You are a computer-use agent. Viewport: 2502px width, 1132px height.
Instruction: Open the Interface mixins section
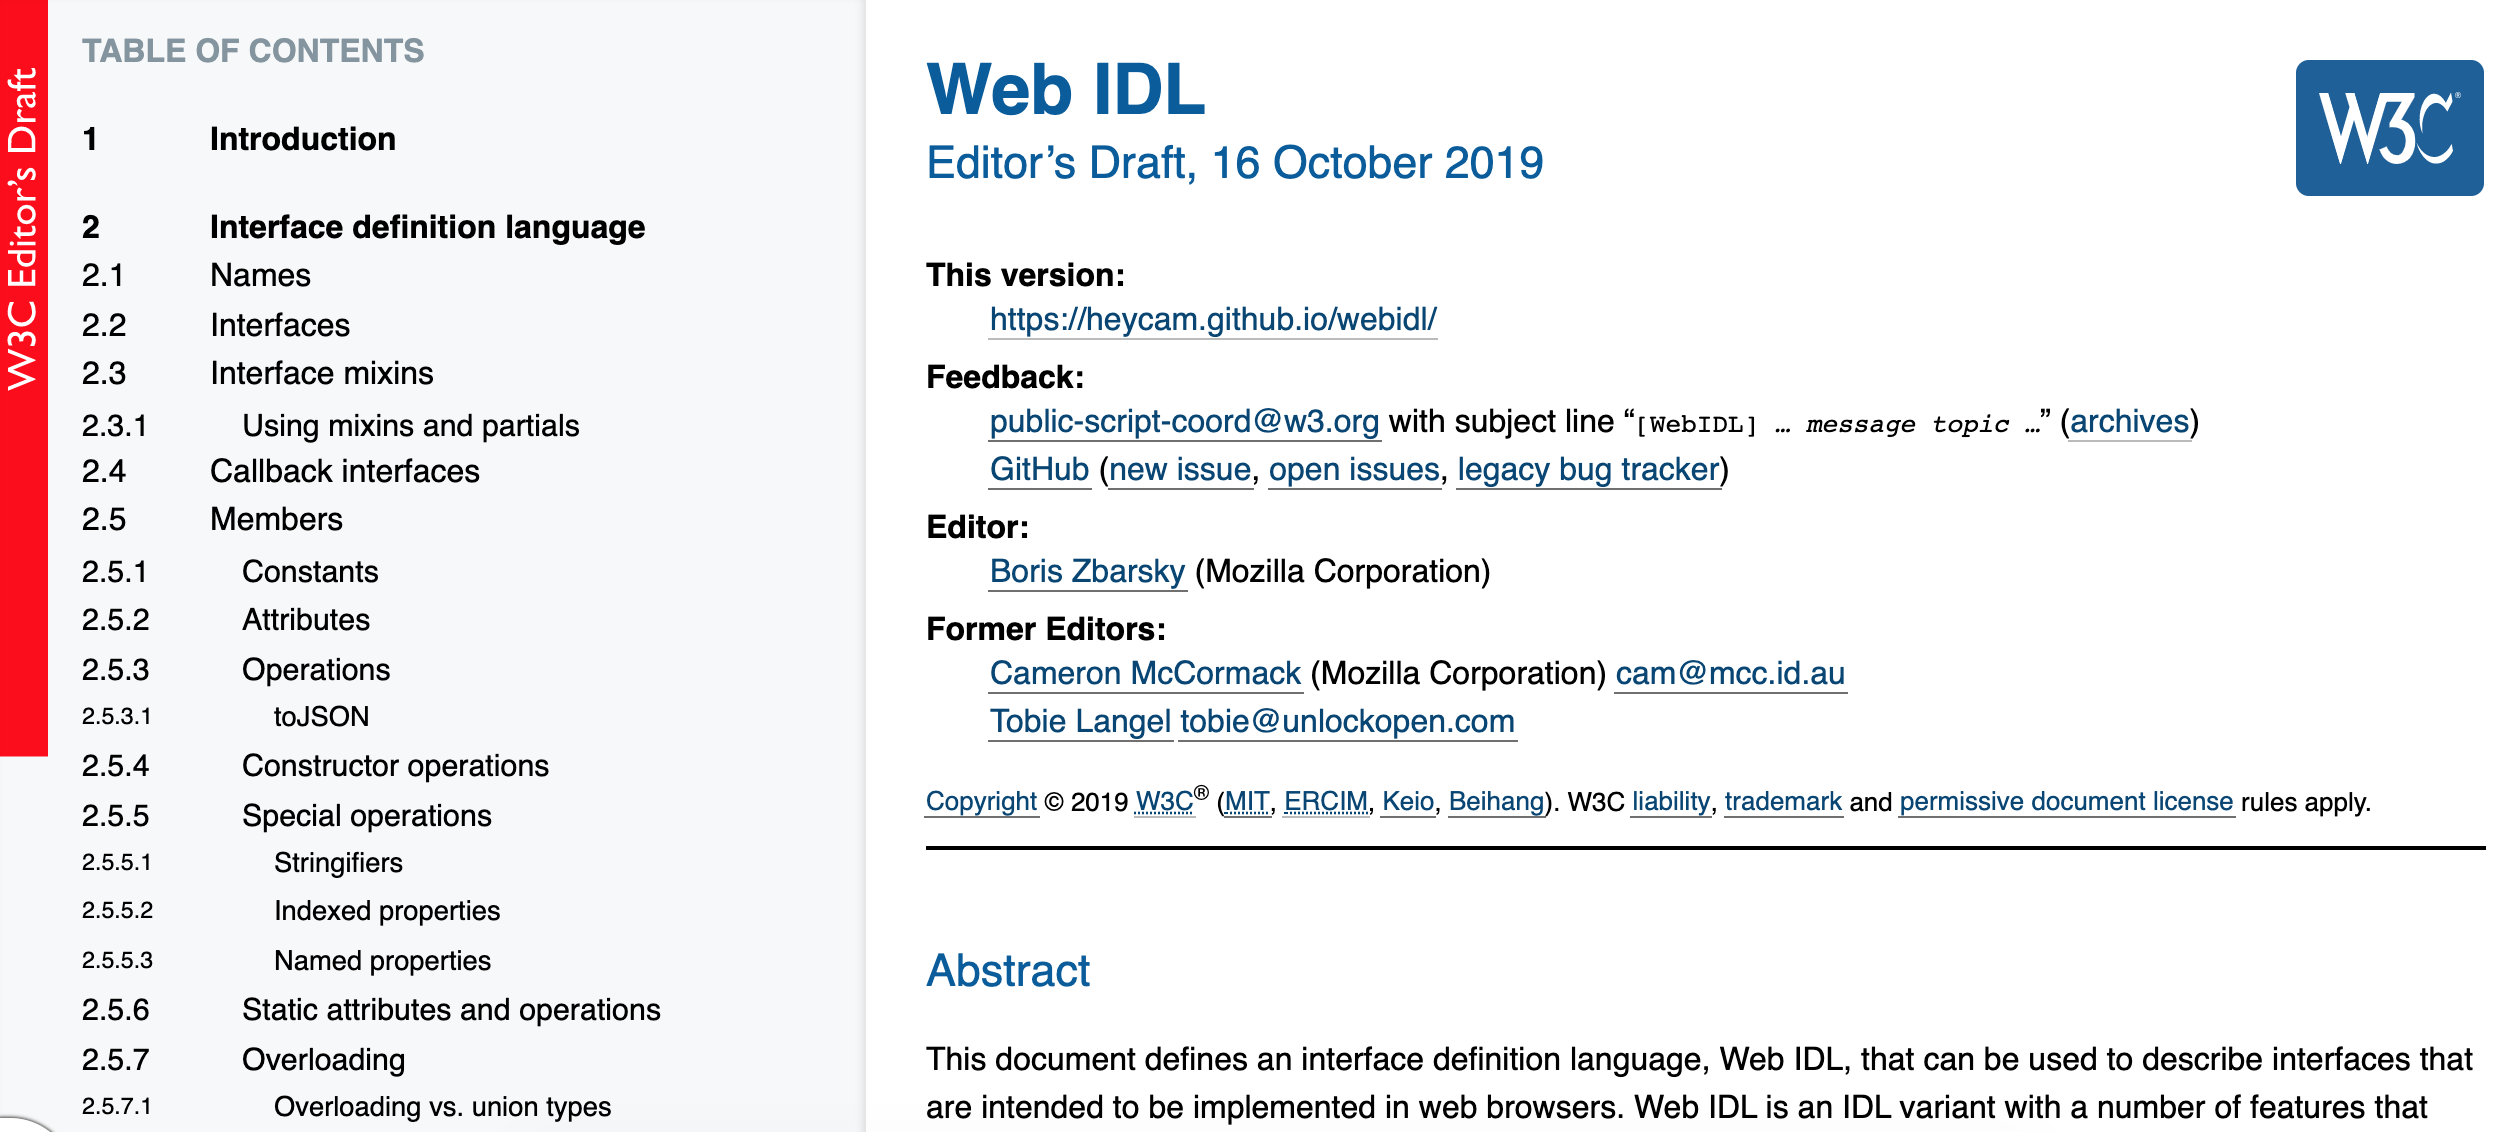pos(321,372)
